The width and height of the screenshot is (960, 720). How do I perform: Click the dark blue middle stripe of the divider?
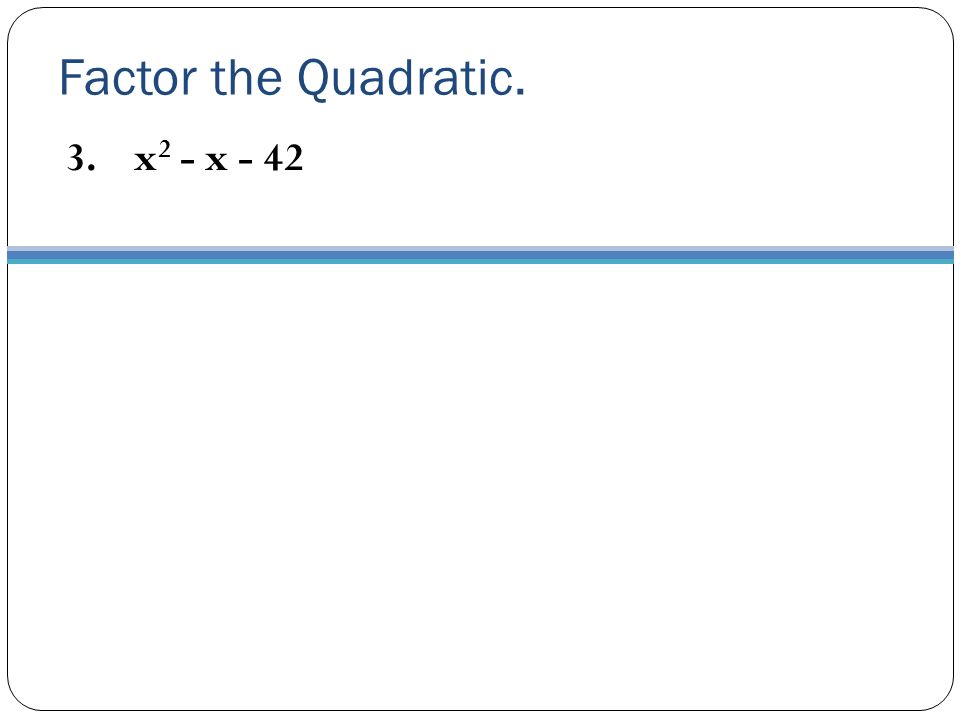480,255
